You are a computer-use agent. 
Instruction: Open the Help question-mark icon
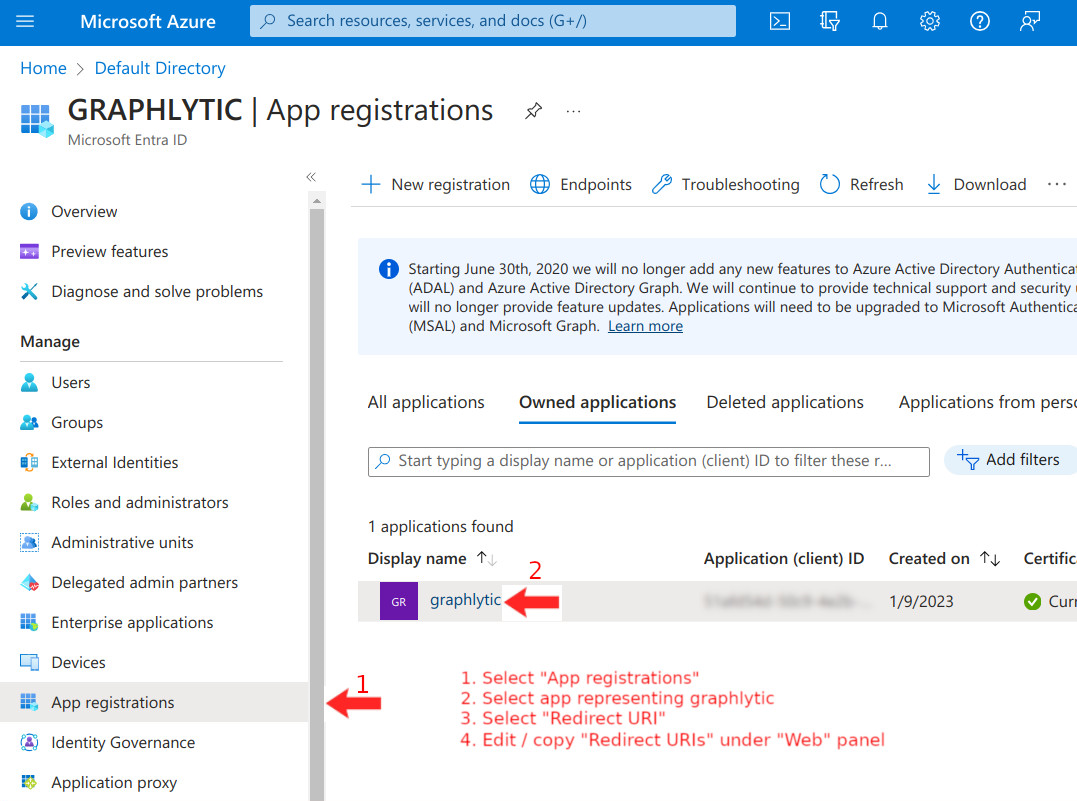(x=979, y=20)
